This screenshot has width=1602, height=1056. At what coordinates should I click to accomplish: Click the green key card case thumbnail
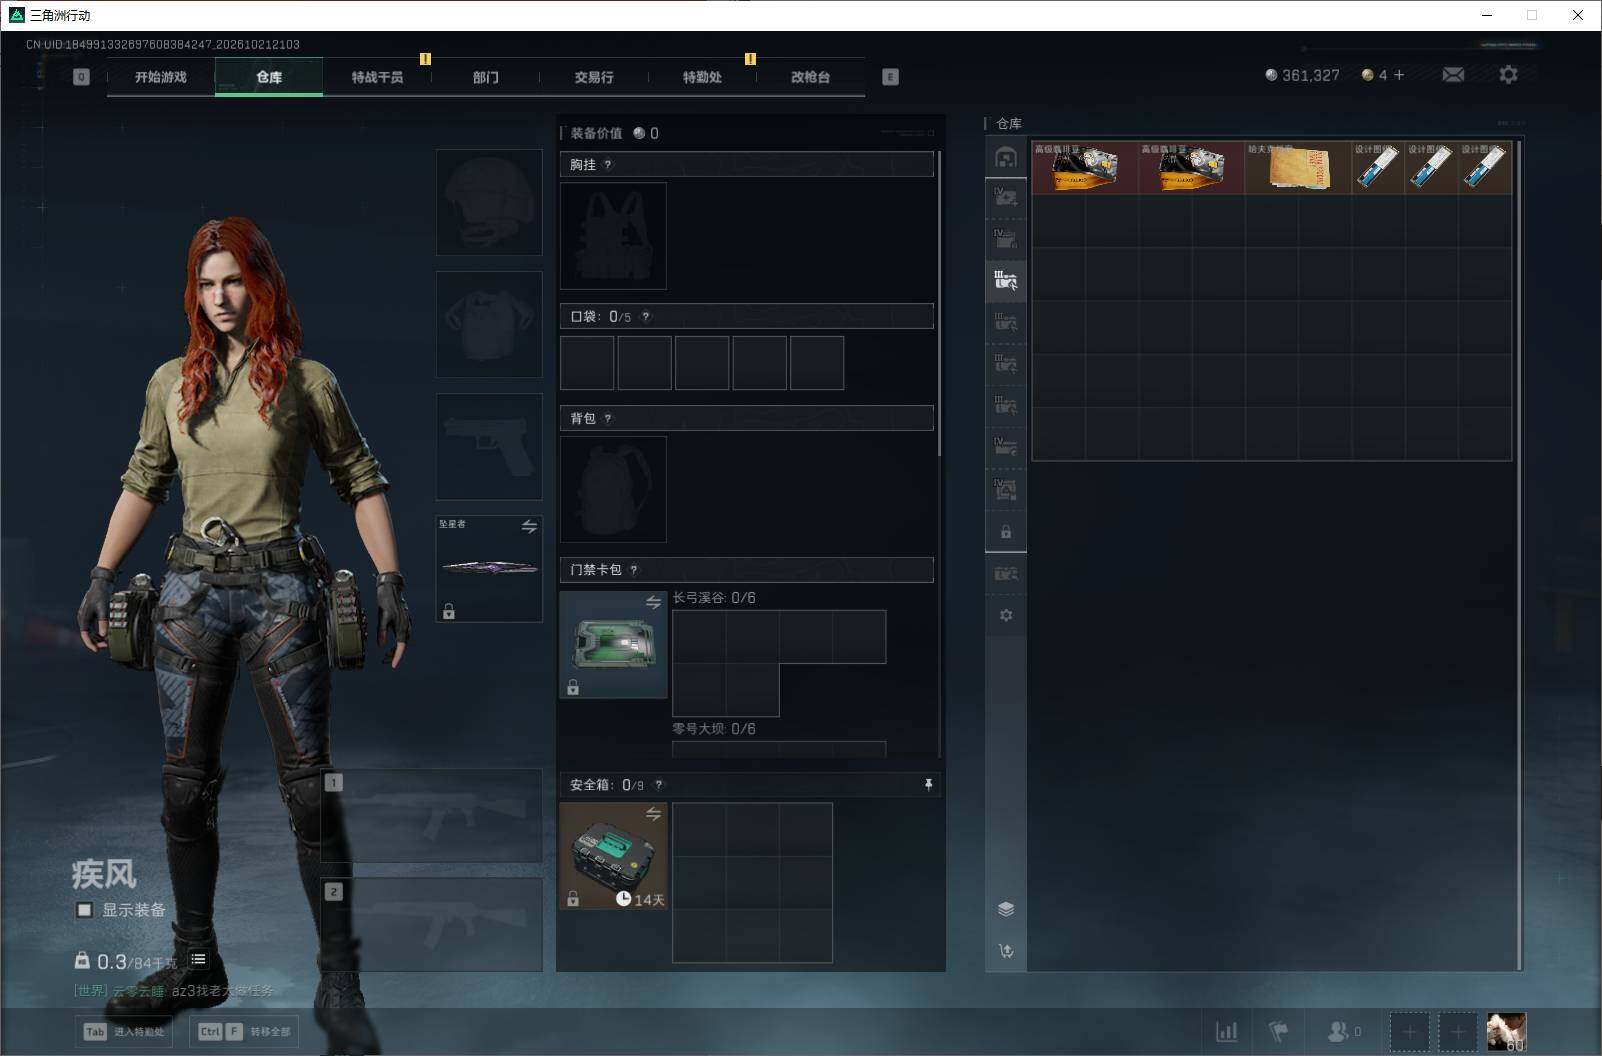pyautogui.click(x=613, y=644)
